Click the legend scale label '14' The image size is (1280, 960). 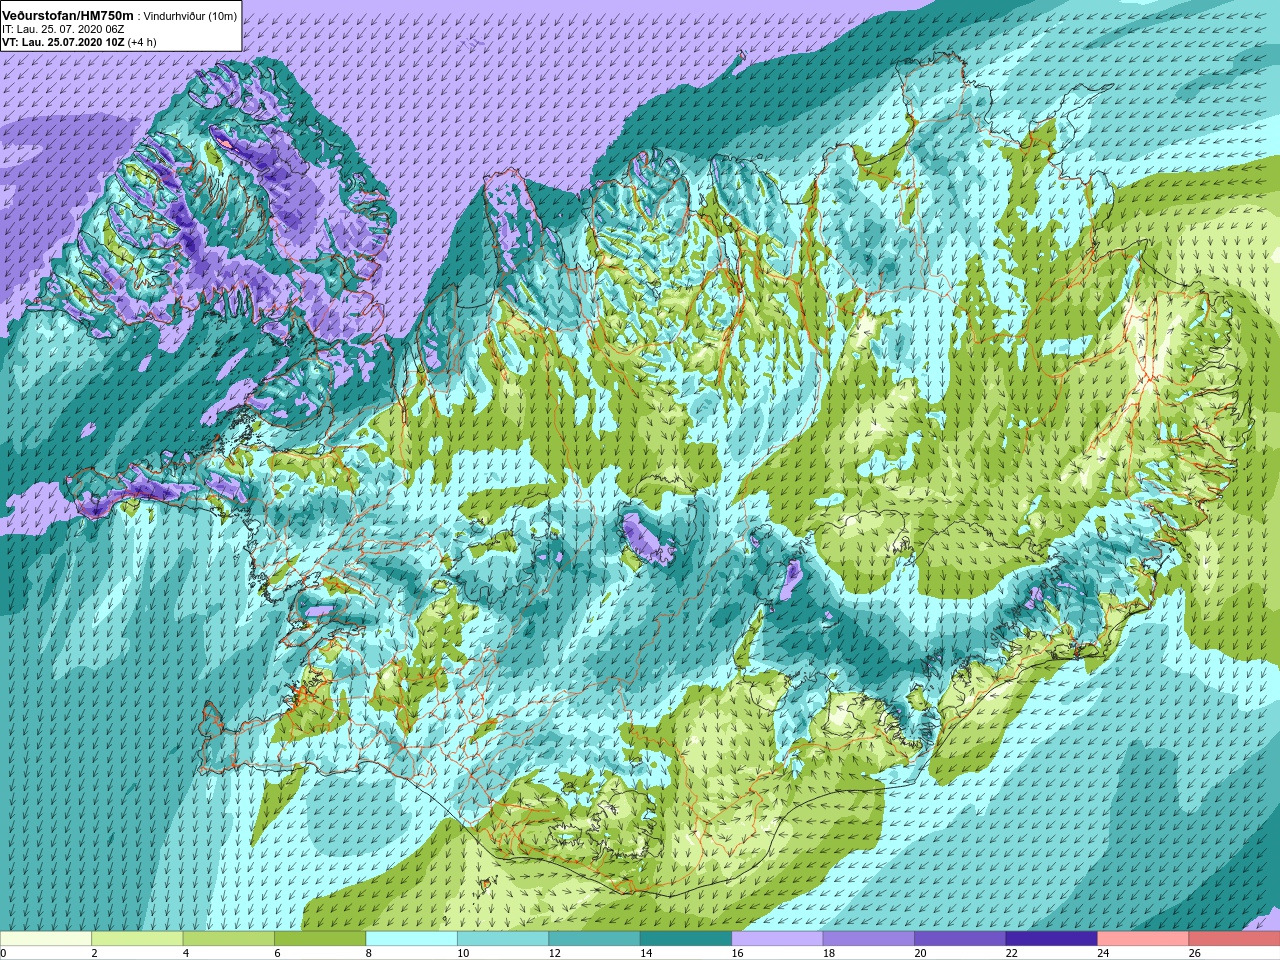coord(646,954)
